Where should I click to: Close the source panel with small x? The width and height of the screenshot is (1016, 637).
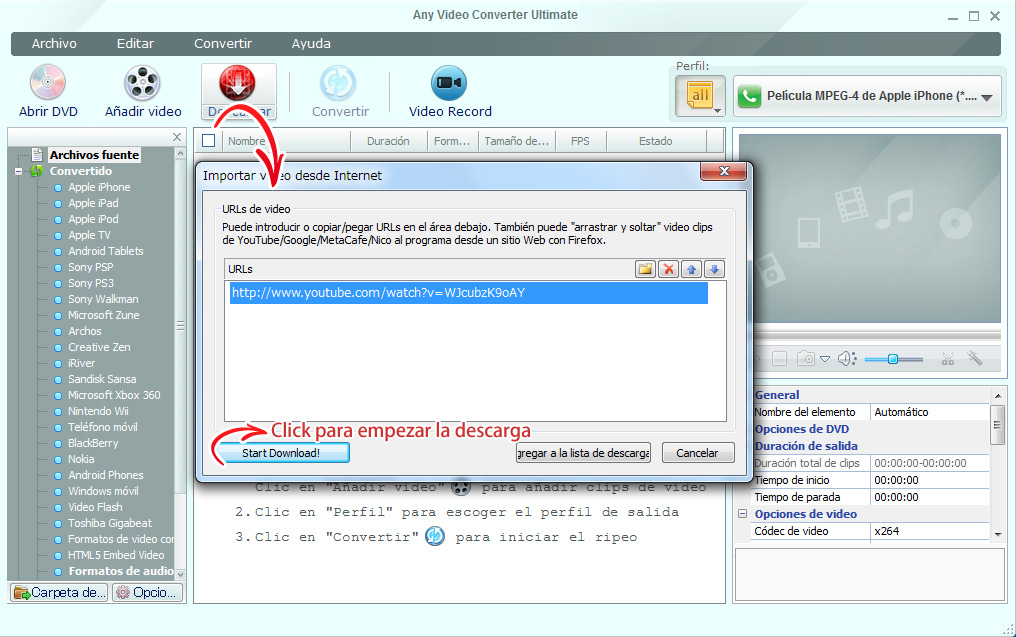point(177,137)
